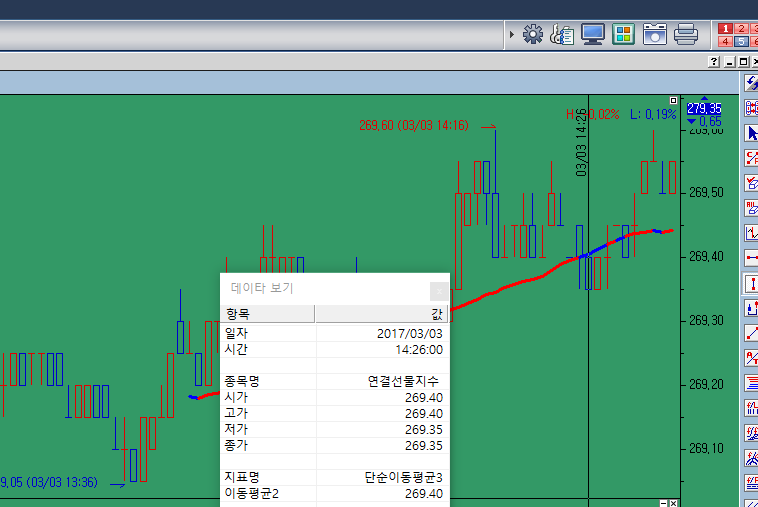Open settings via the gear icon
The height and width of the screenshot is (507, 758).
point(533,34)
